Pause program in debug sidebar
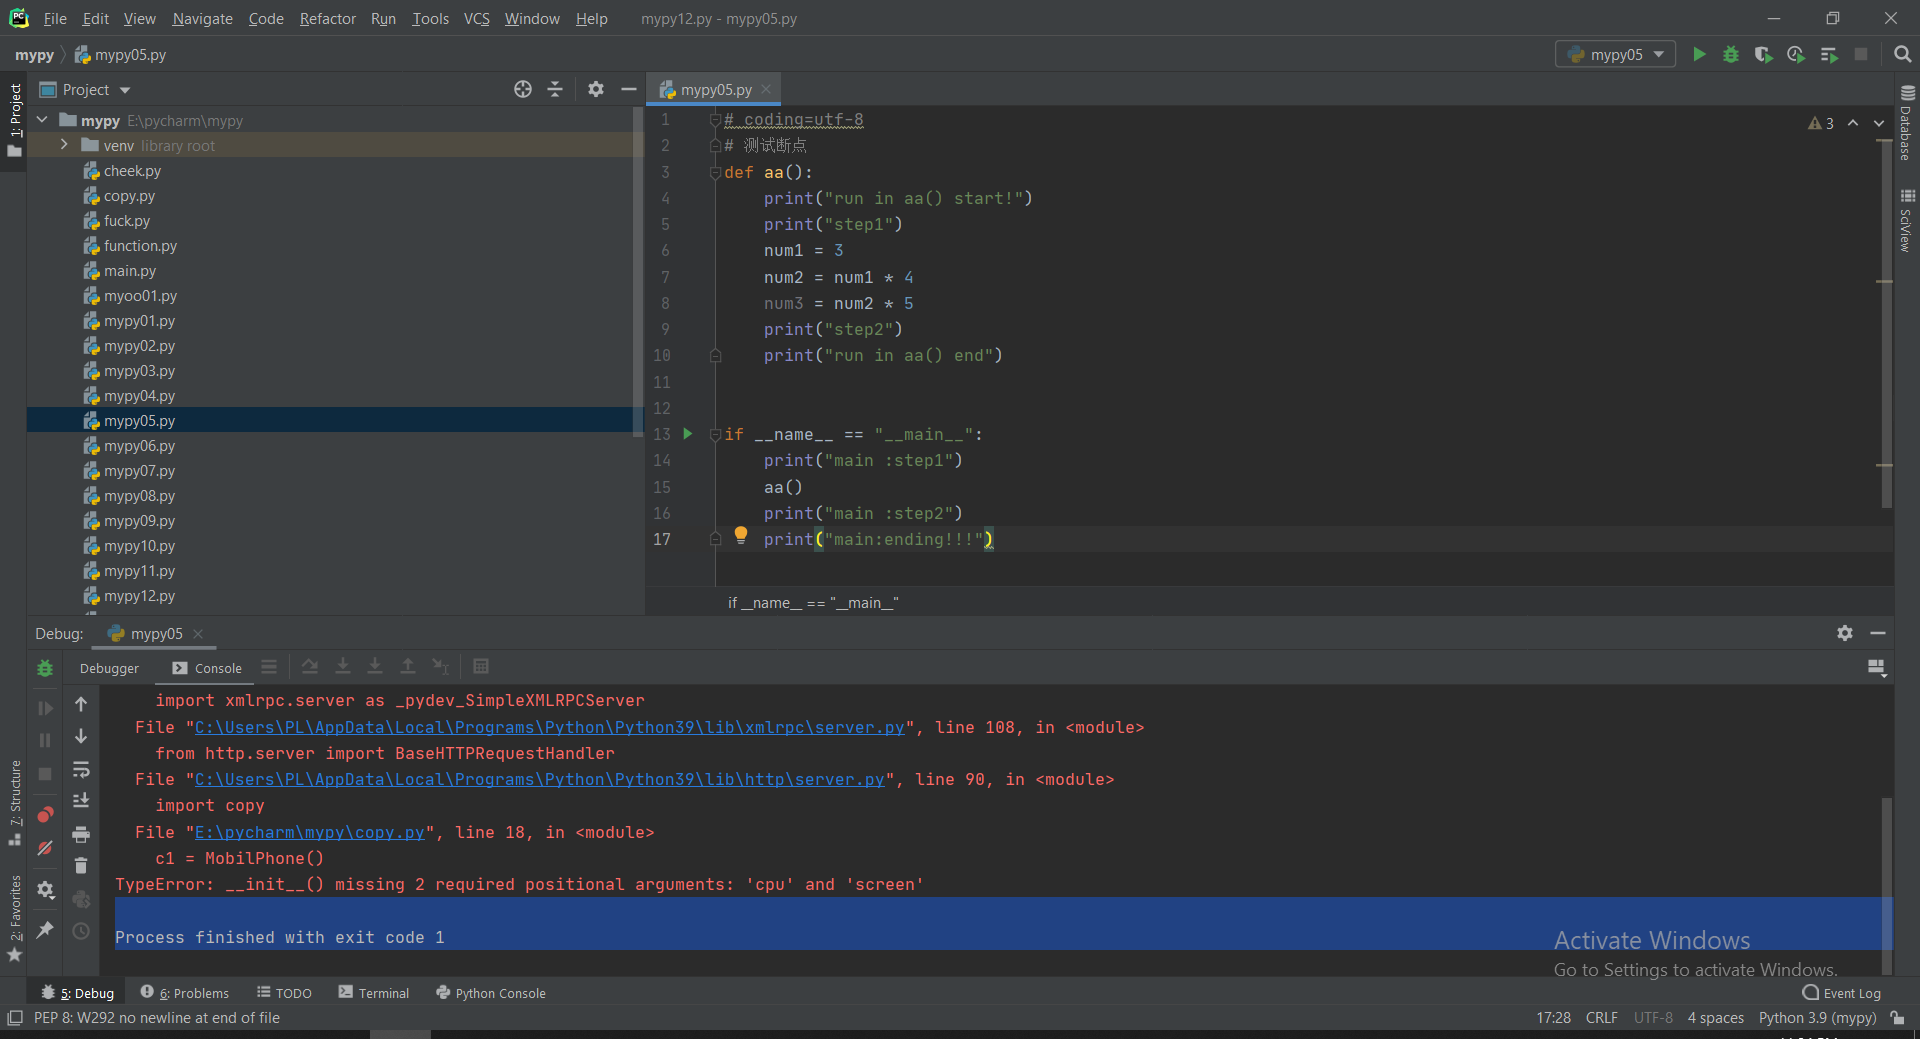Screen dimensions: 1920x1039 [x=45, y=740]
